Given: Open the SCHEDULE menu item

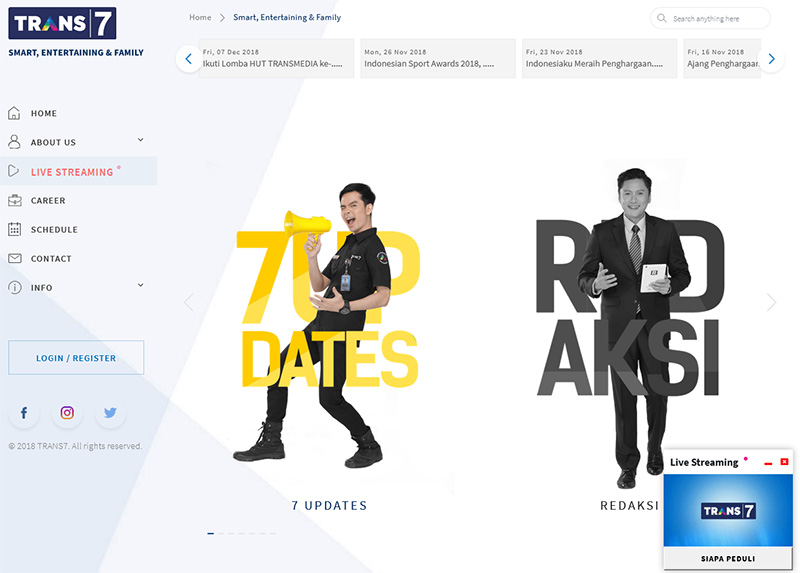Looking at the screenshot, I should coord(54,230).
